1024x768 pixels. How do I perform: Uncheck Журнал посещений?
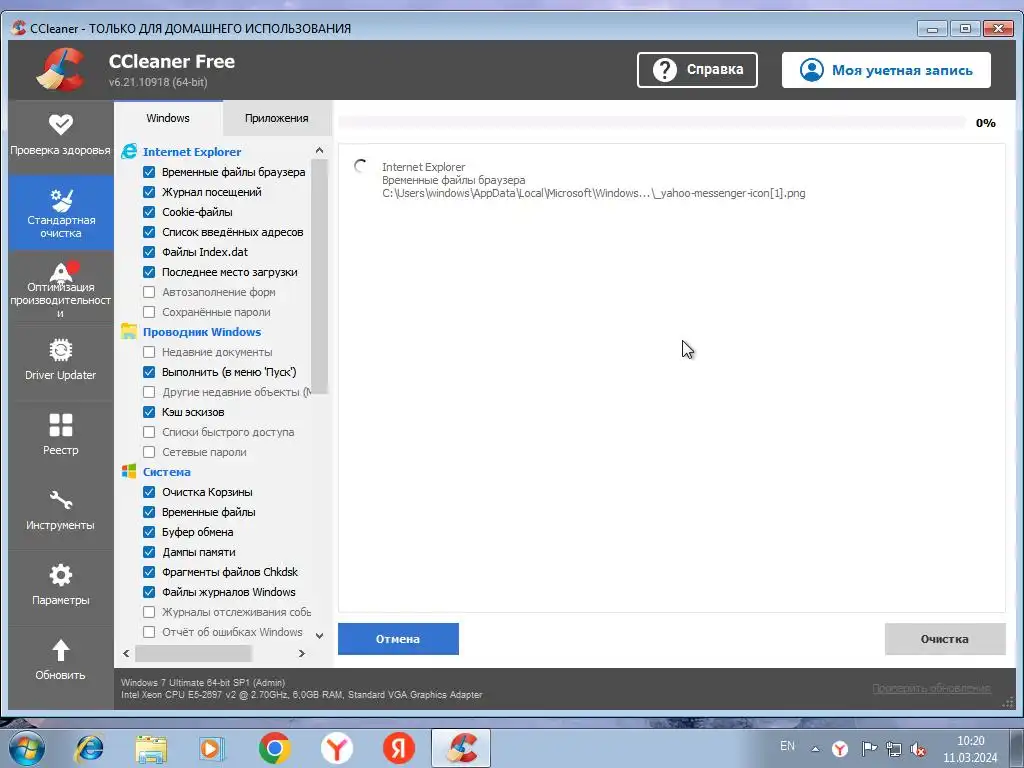click(x=149, y=192)
